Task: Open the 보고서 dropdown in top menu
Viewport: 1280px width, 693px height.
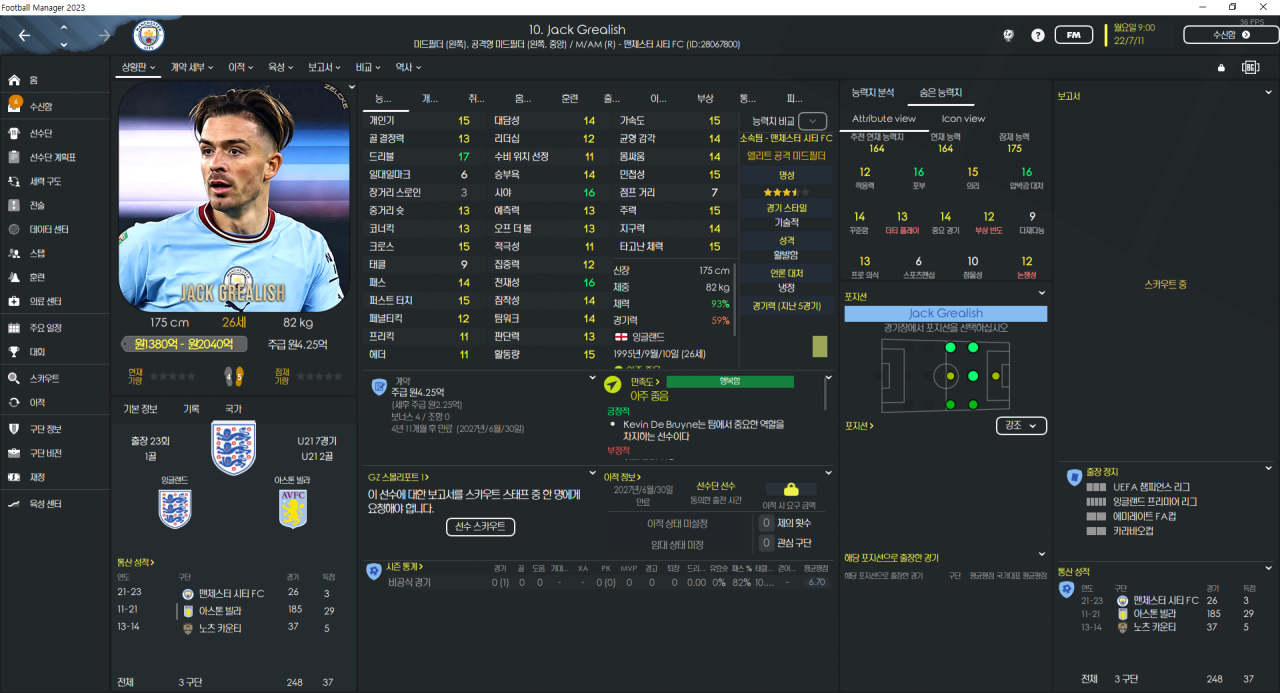Action: pos(325,67)
